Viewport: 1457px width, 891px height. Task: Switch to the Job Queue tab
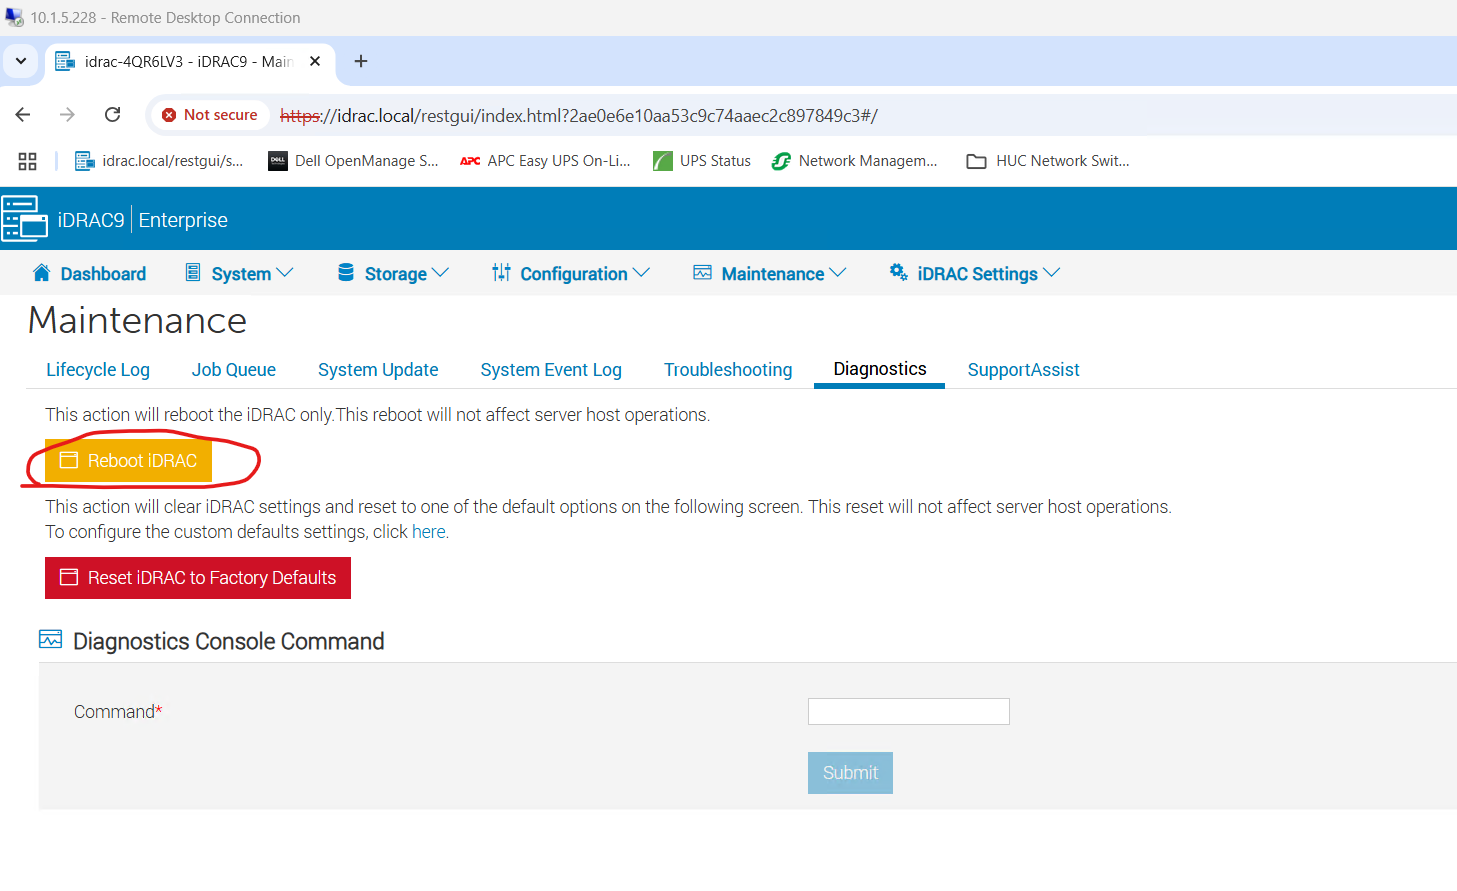234,370
